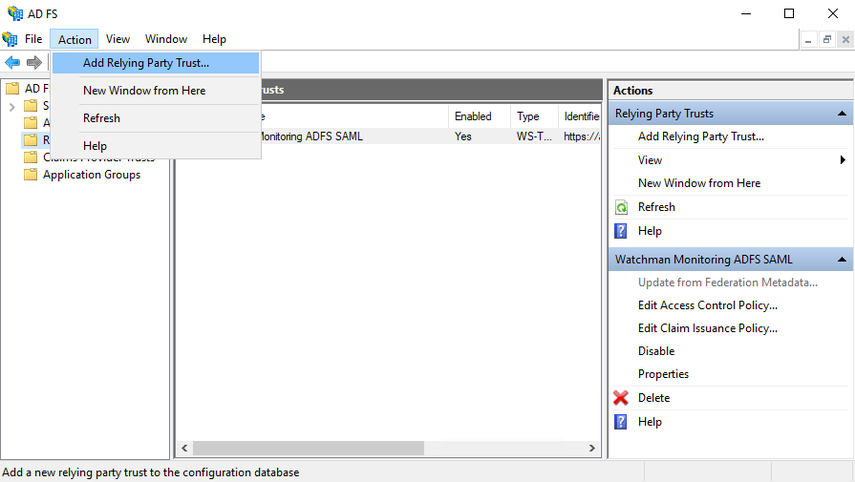
Task: Collapse the Watchman Monitoring ADFS SAML section
Action: click(842, 260)
